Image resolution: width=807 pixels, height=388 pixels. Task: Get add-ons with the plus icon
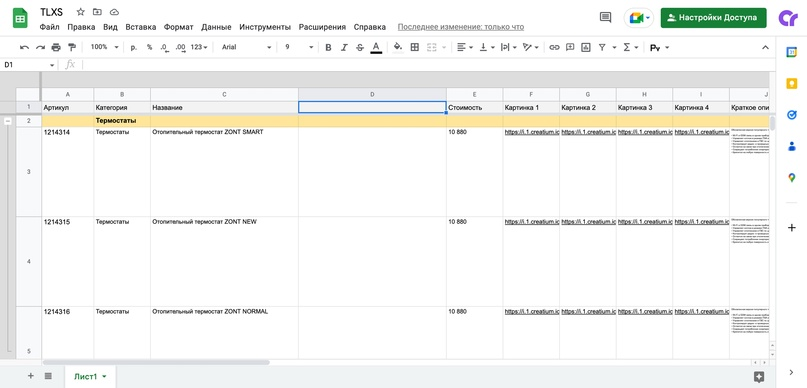pos(792,227)
